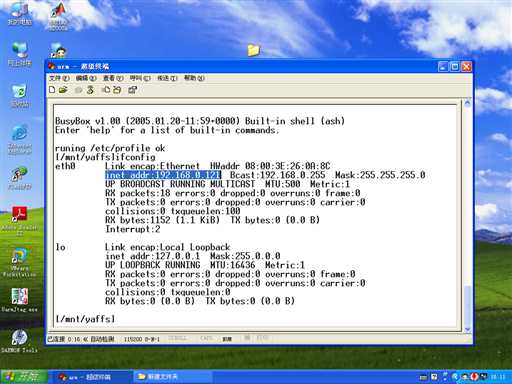Maximize the HyperTerminal window
This screenshot has width=512, height=384.
tap(455, 67)
